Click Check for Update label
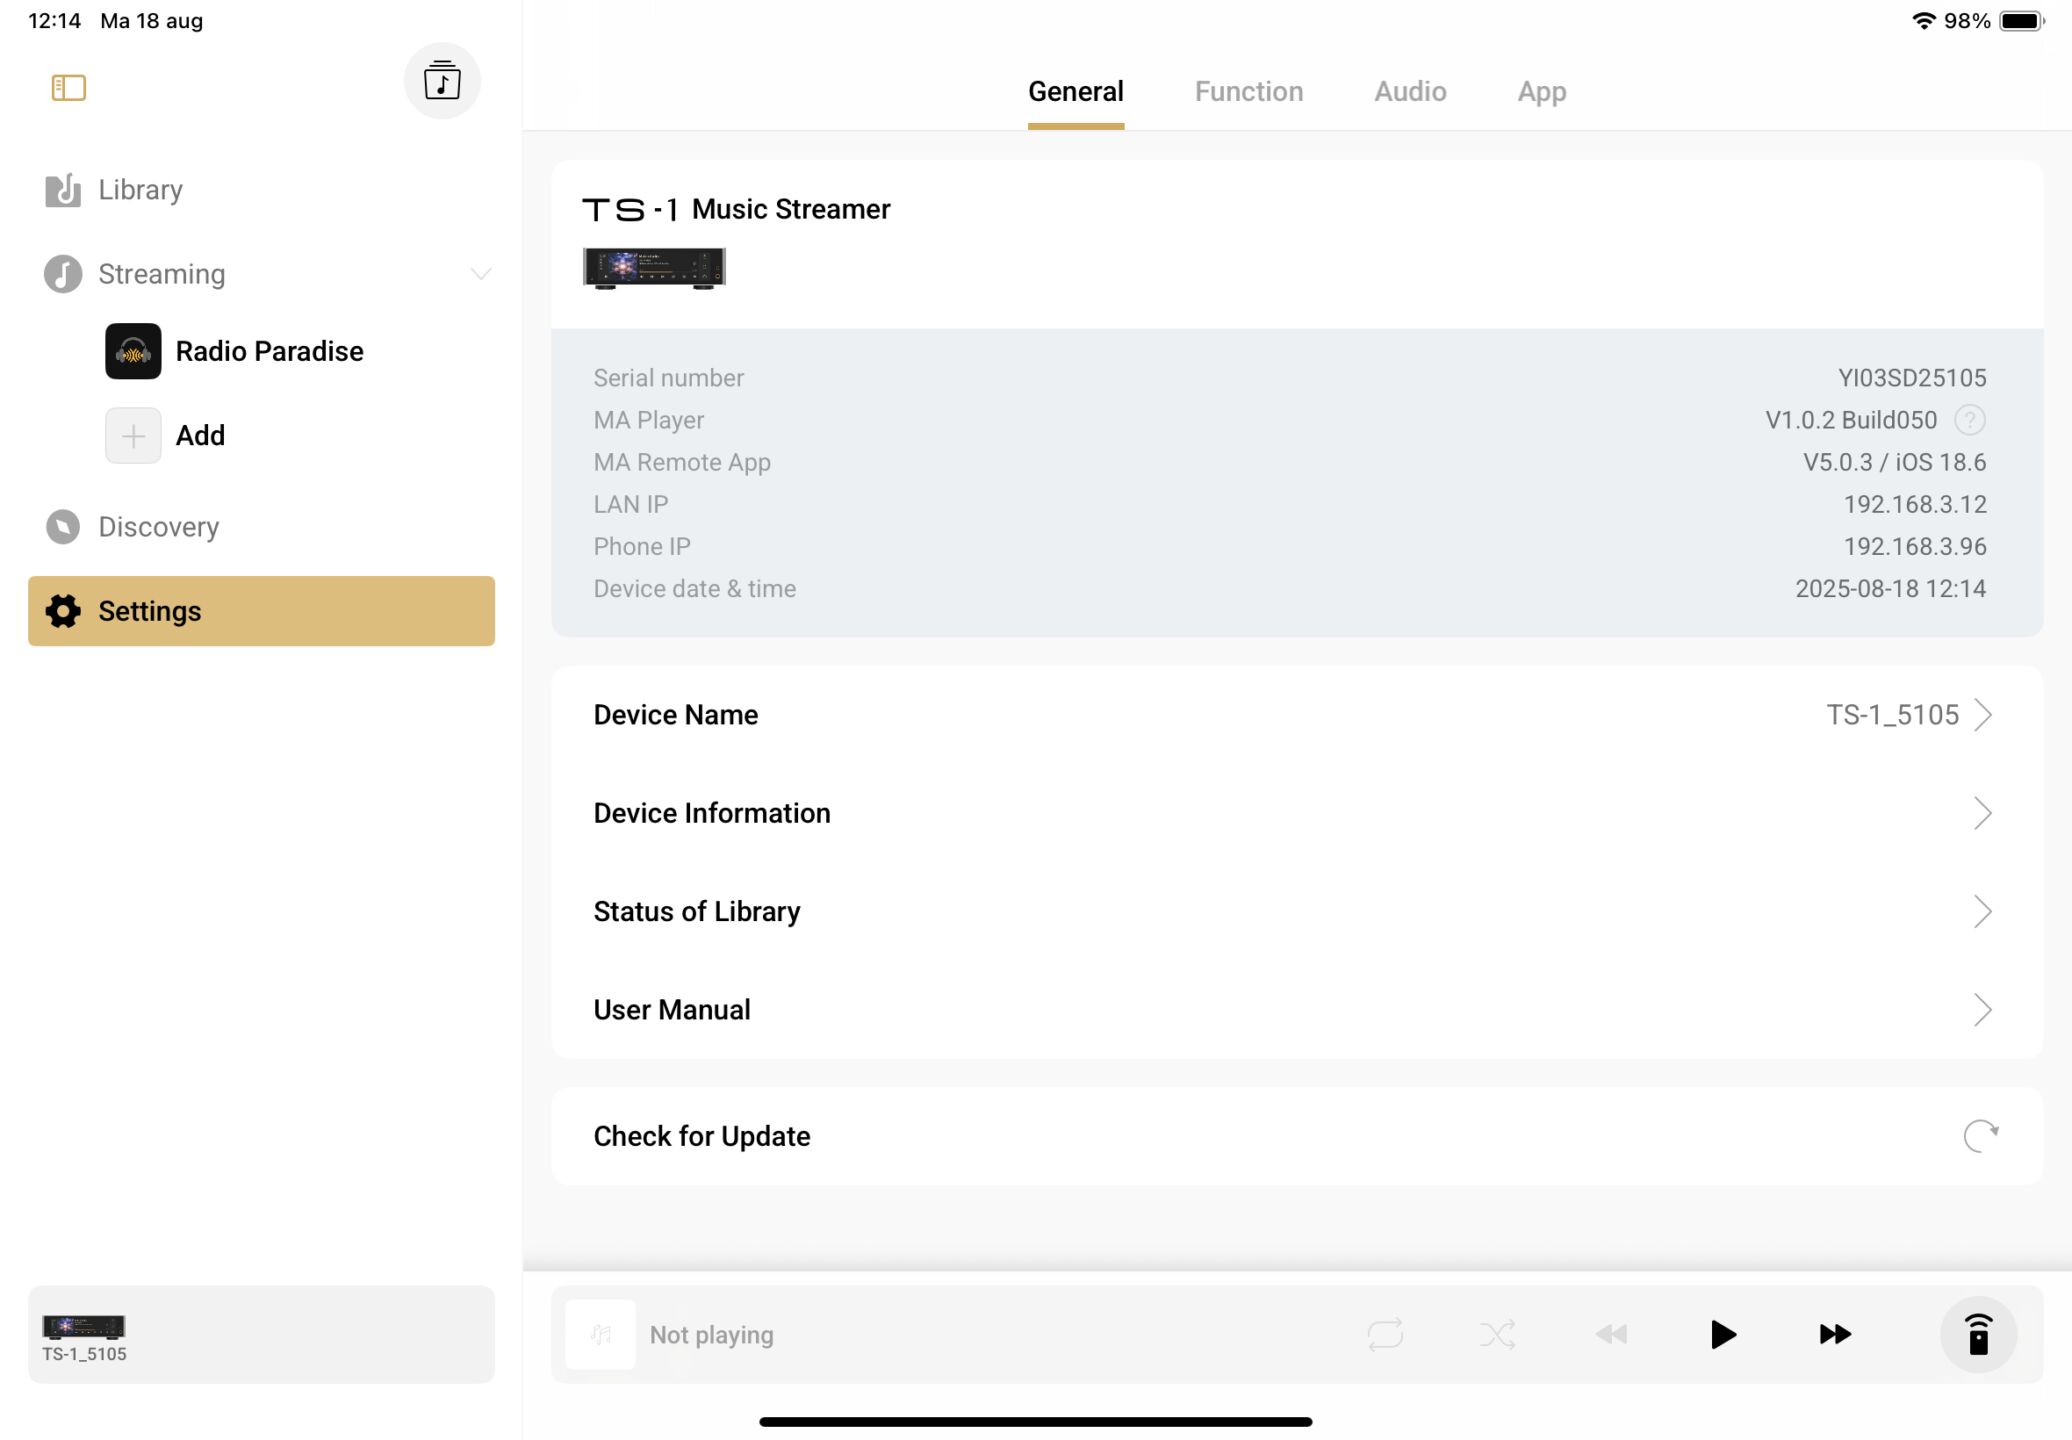Image resolution: width=2072 pixels, height=1440 pixels. [x=702, y=1136]
